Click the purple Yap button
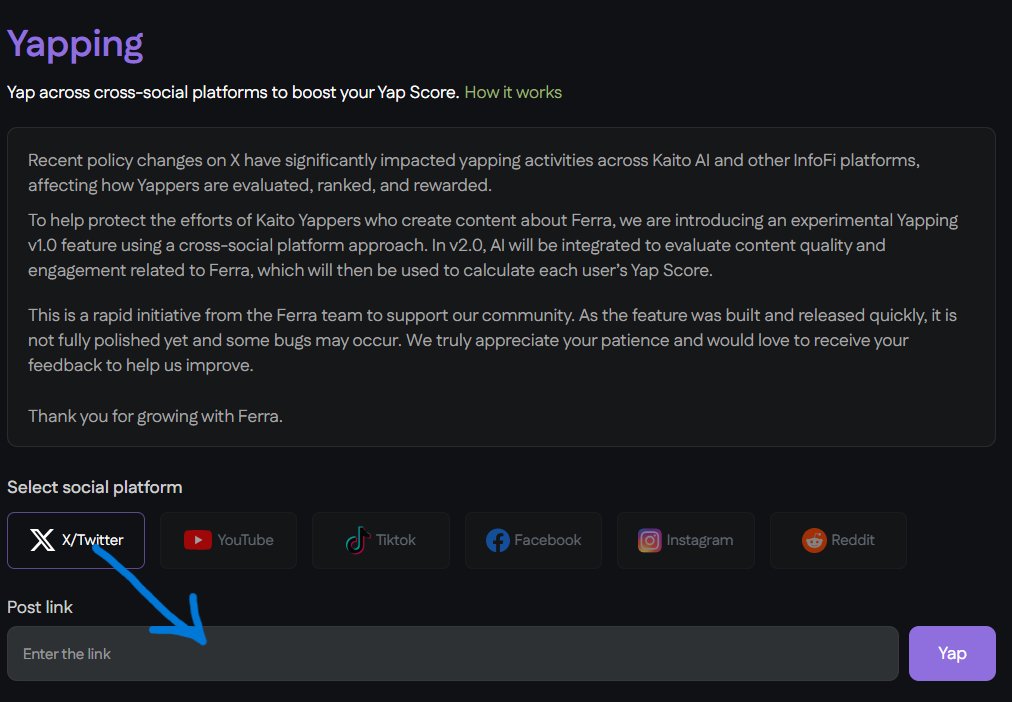The height and width of the screenshot is (702, 1012). [x=952, y=653]
